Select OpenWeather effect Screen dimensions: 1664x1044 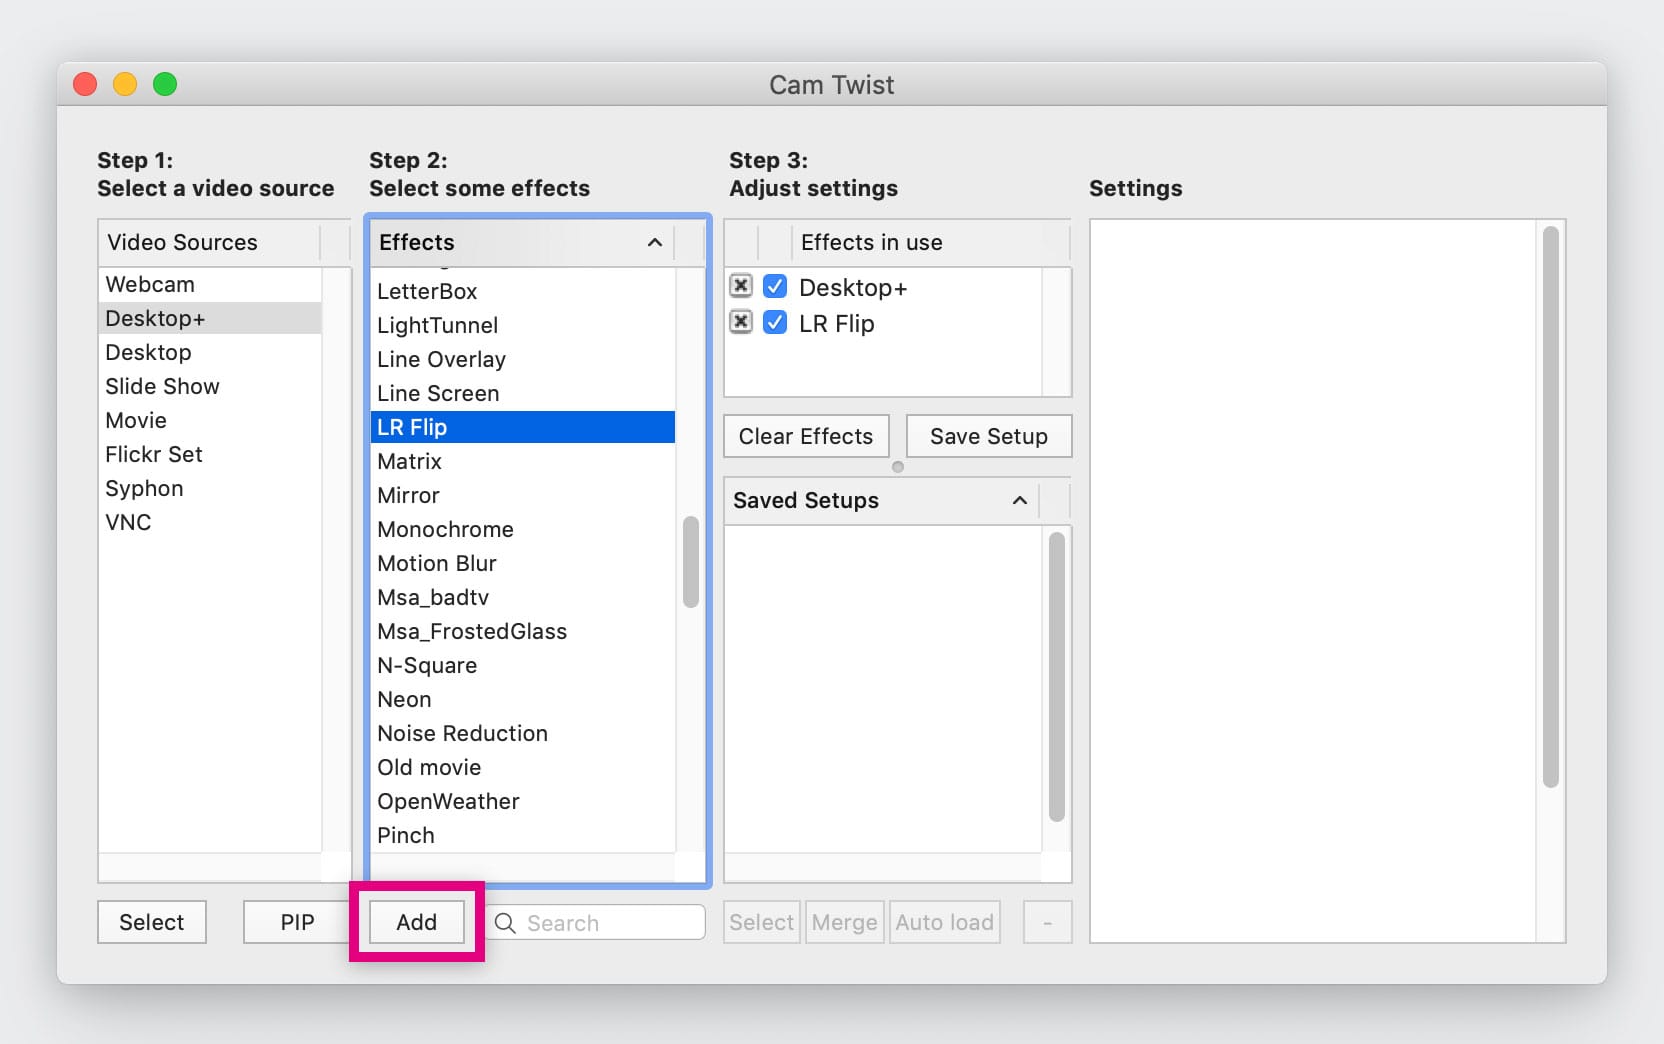click(x=523, y=801)
